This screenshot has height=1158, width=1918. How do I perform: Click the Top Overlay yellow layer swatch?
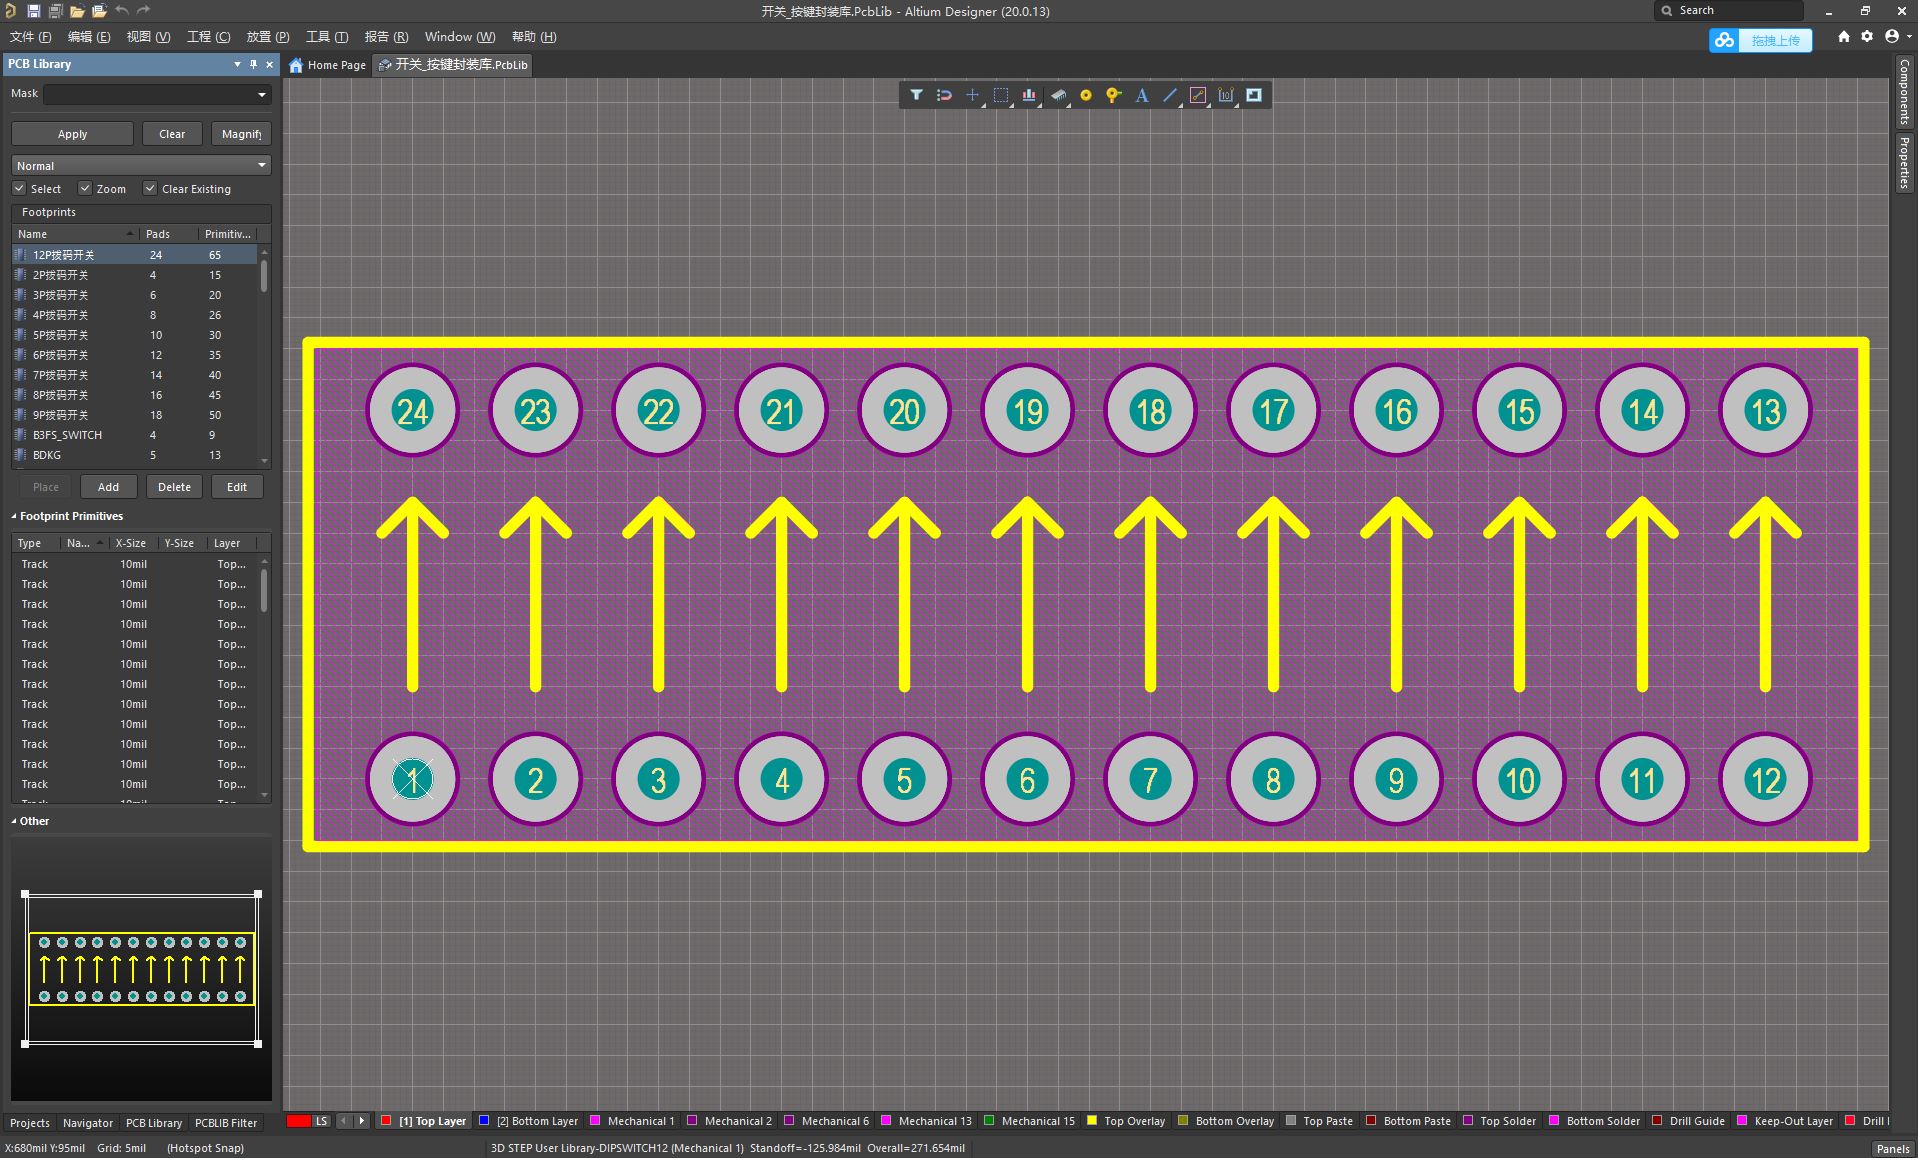pyautogui.click(x=1092, y=1121)
